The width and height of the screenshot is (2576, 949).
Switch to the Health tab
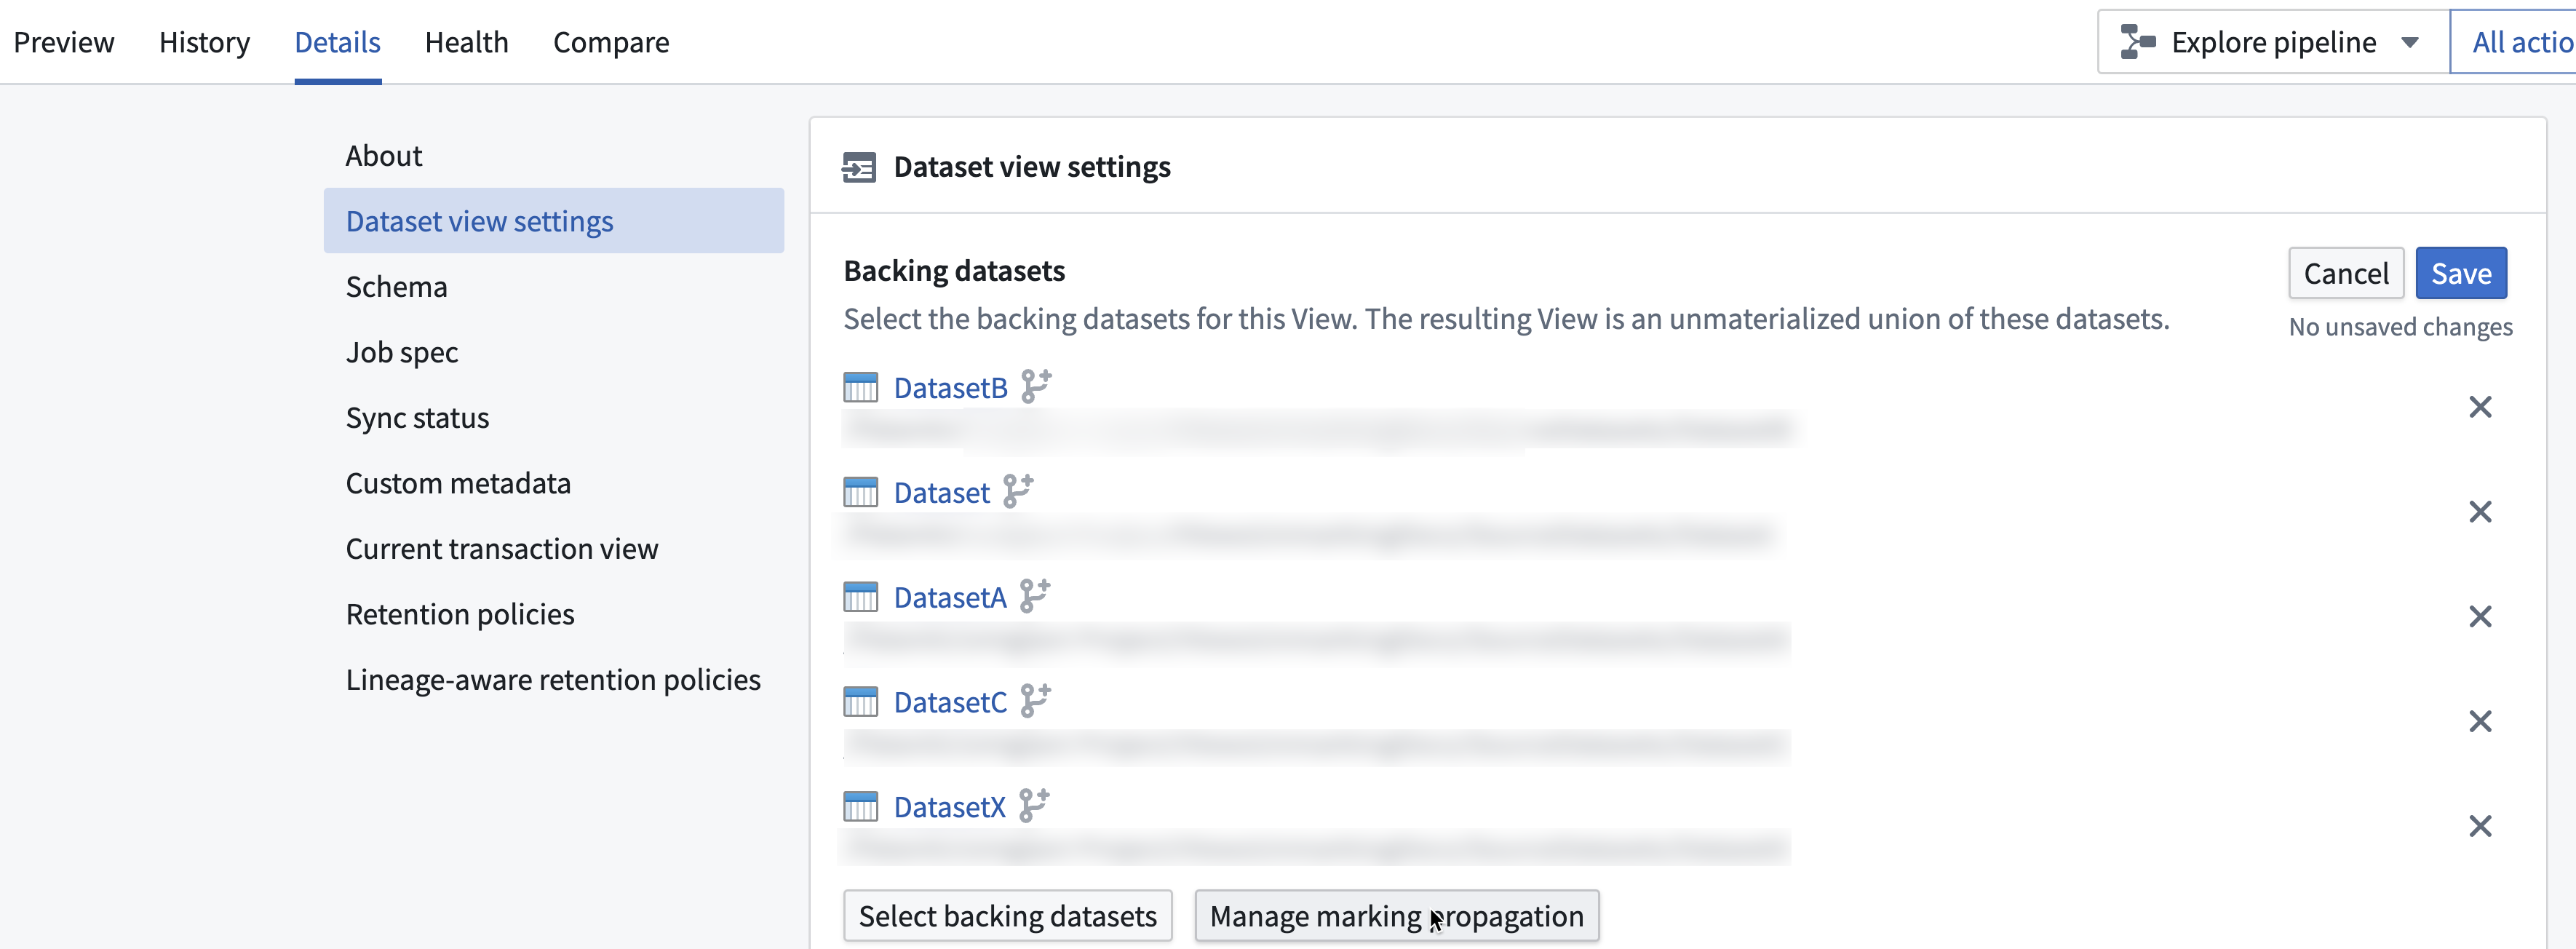pos(466,42)
